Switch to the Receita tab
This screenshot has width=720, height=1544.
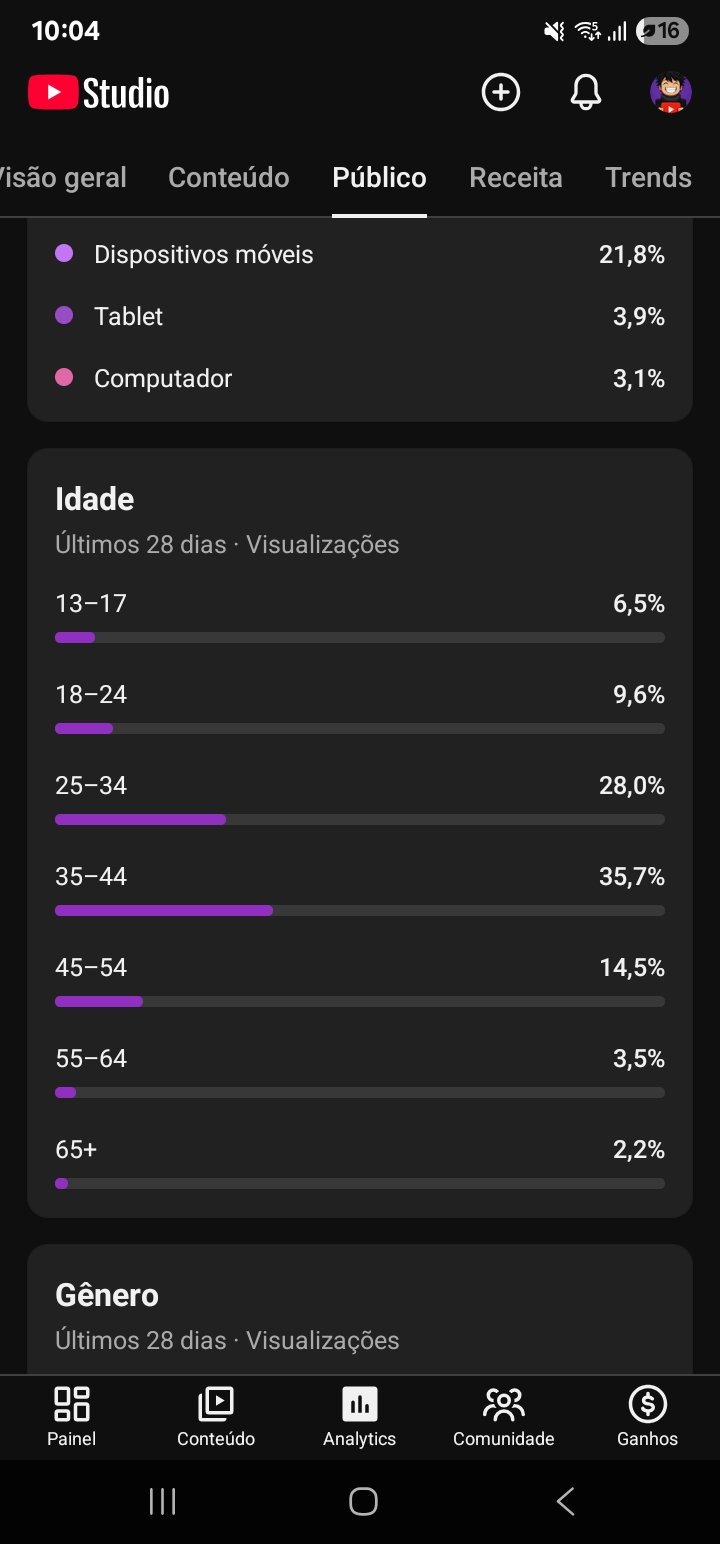point(516,178)
